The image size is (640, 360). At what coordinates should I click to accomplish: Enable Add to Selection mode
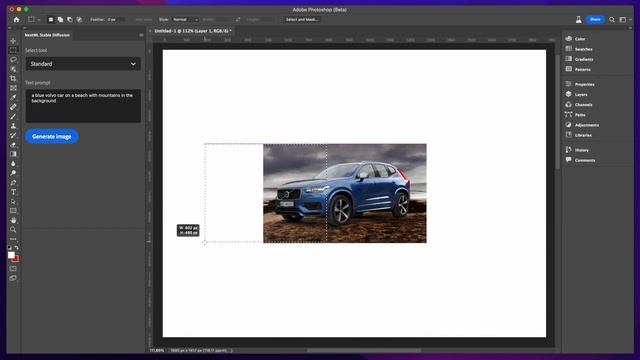[x=60, y=19]
